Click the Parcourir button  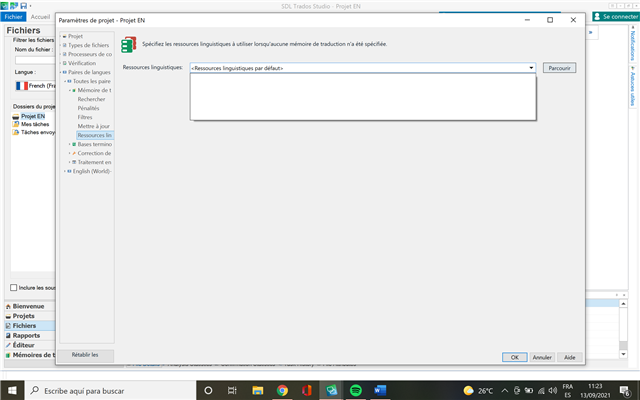pyautogui.click(x=559, y=68)
